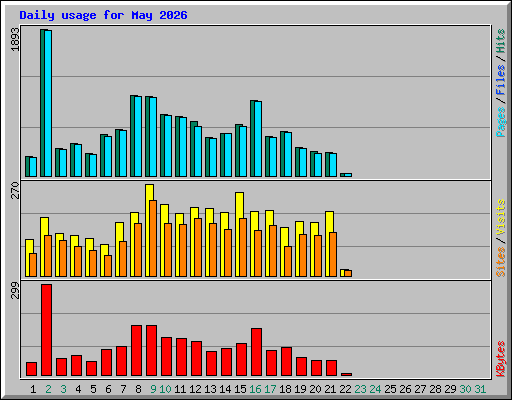
Task: Click day 1 on the x-axis
Action: 33,389
